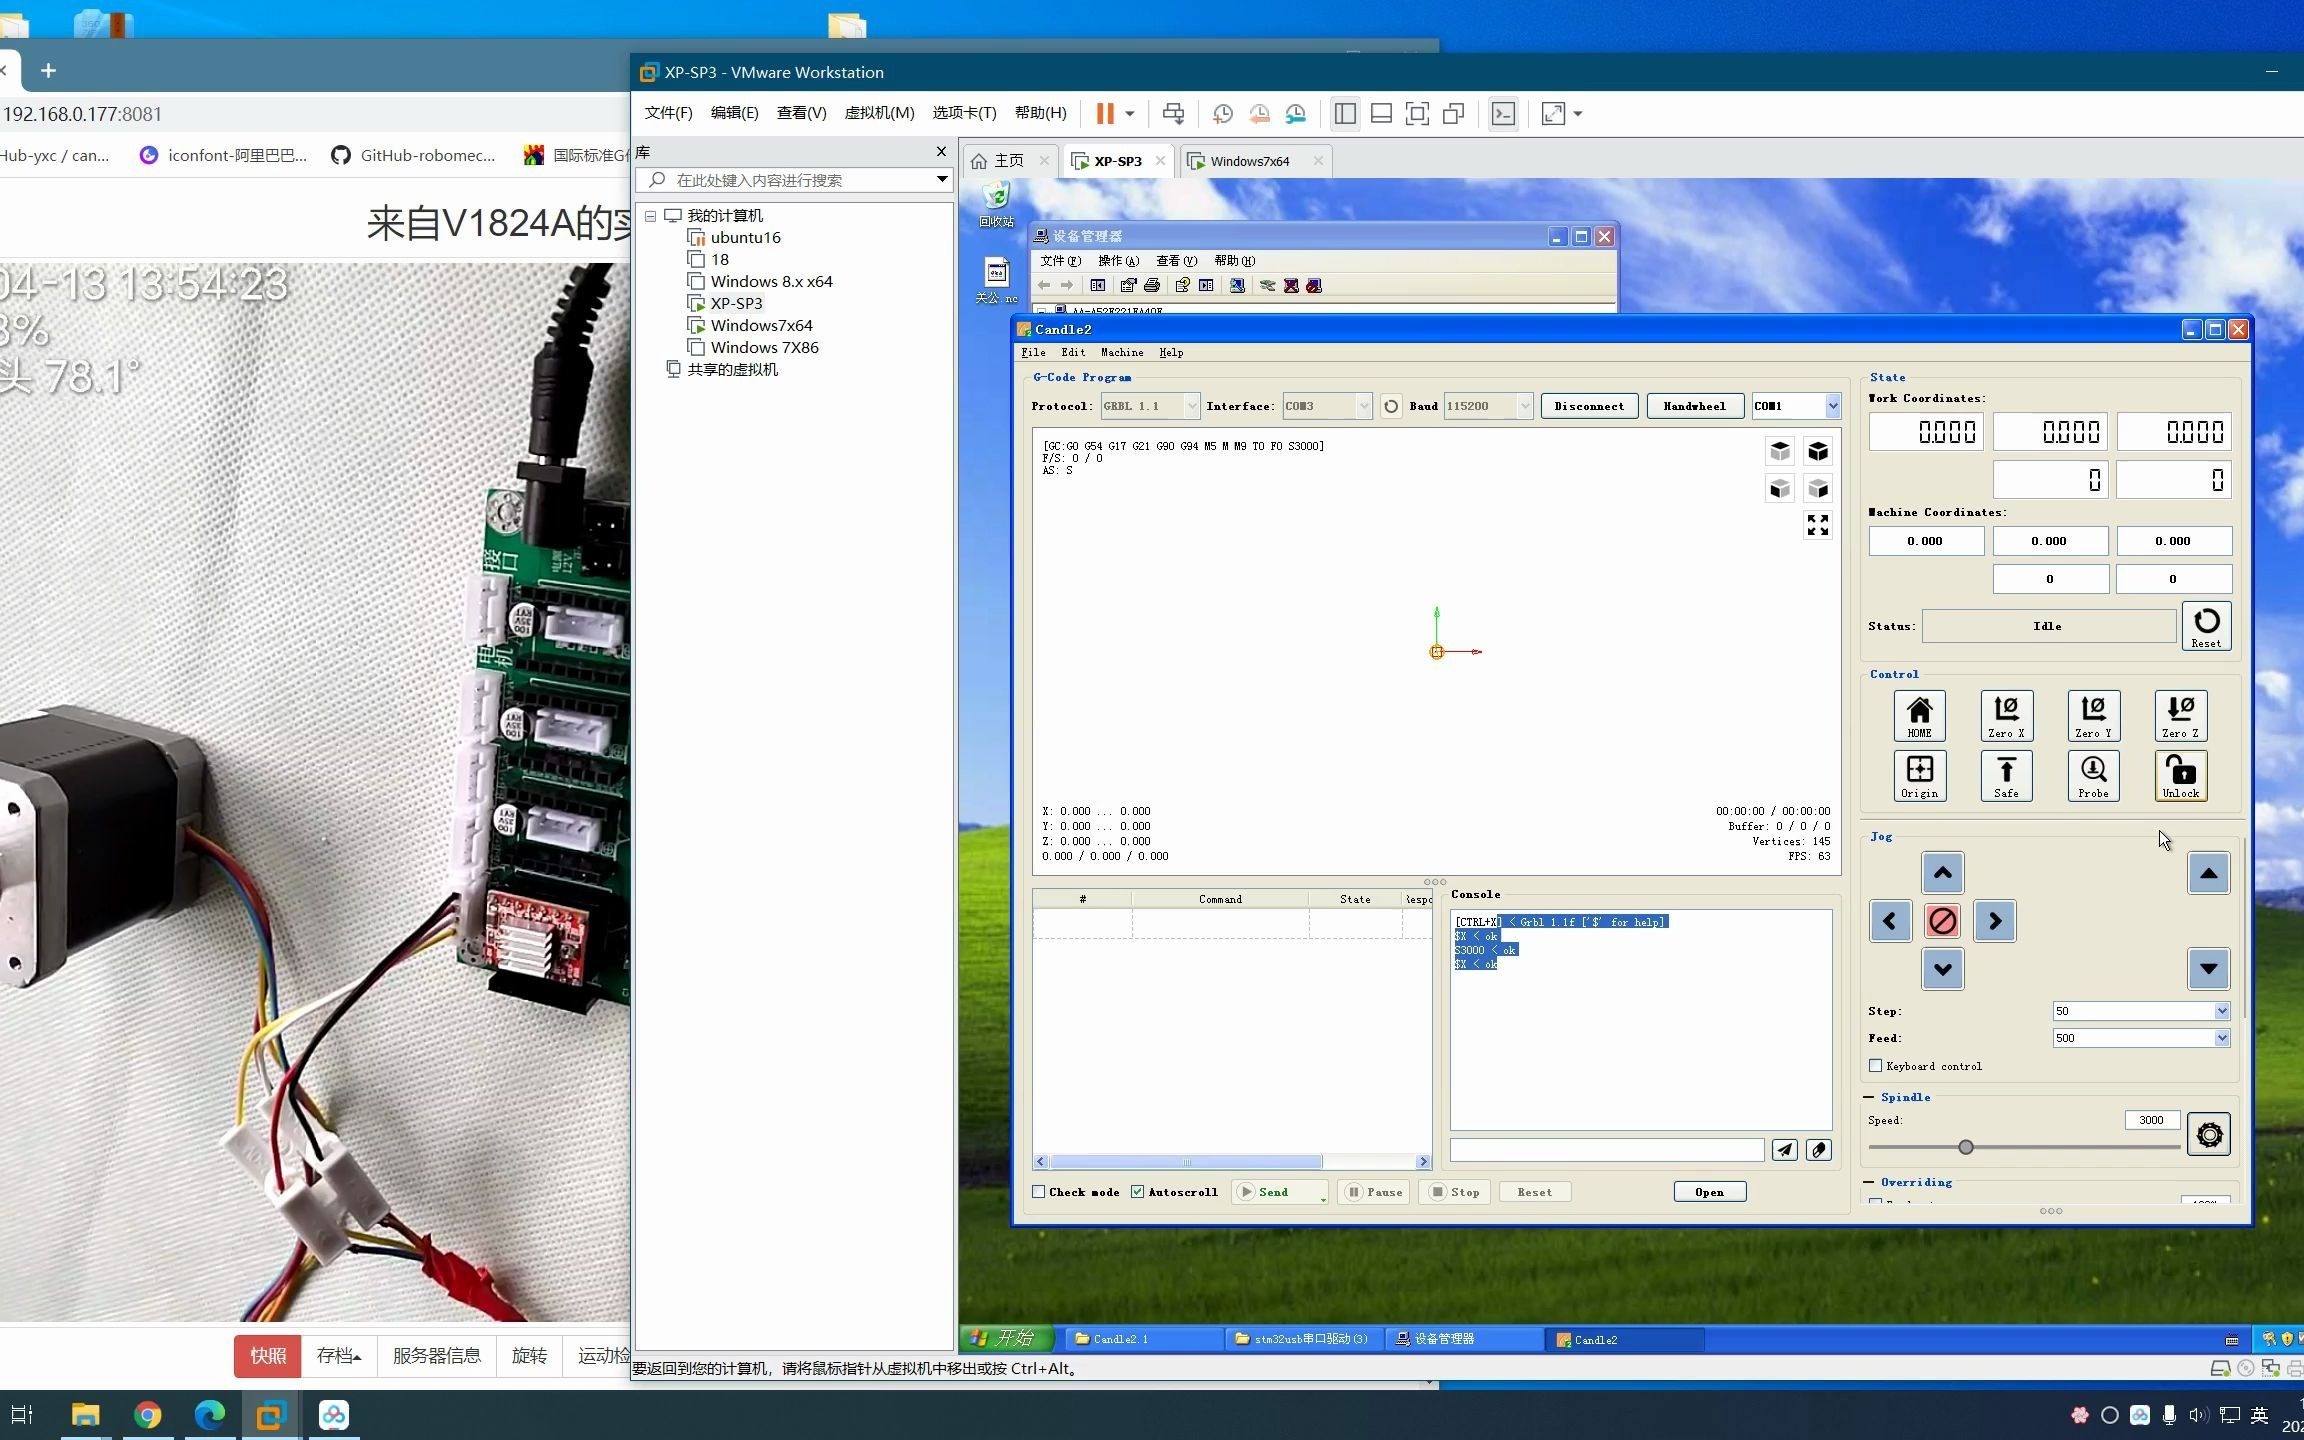
Task: Select the Feed rate dropdown value
Action: (x=2141, y=1037)
